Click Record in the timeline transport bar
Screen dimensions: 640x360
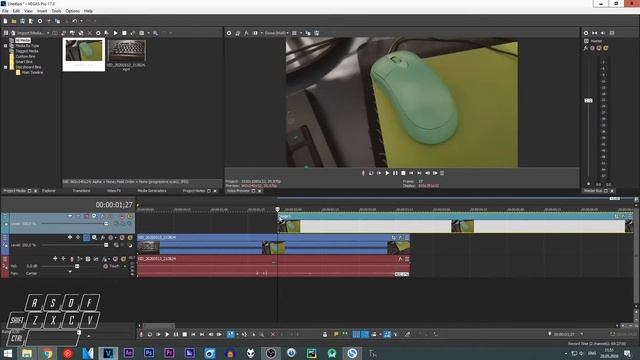point(141,334)
